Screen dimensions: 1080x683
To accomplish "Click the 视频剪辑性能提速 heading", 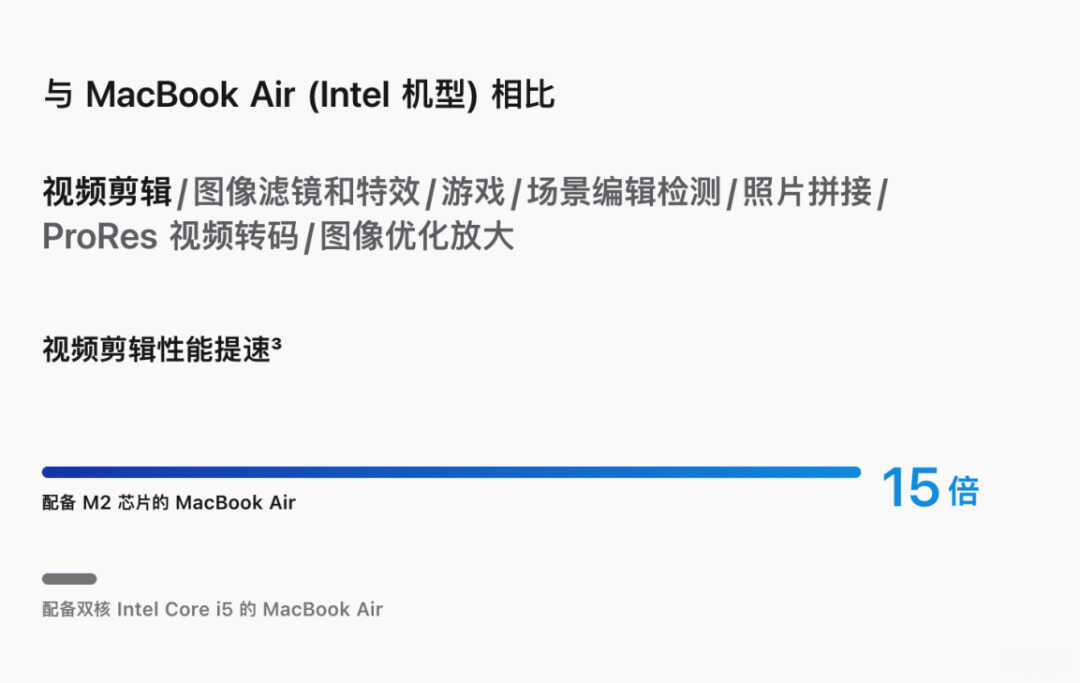I will [157, 350].
